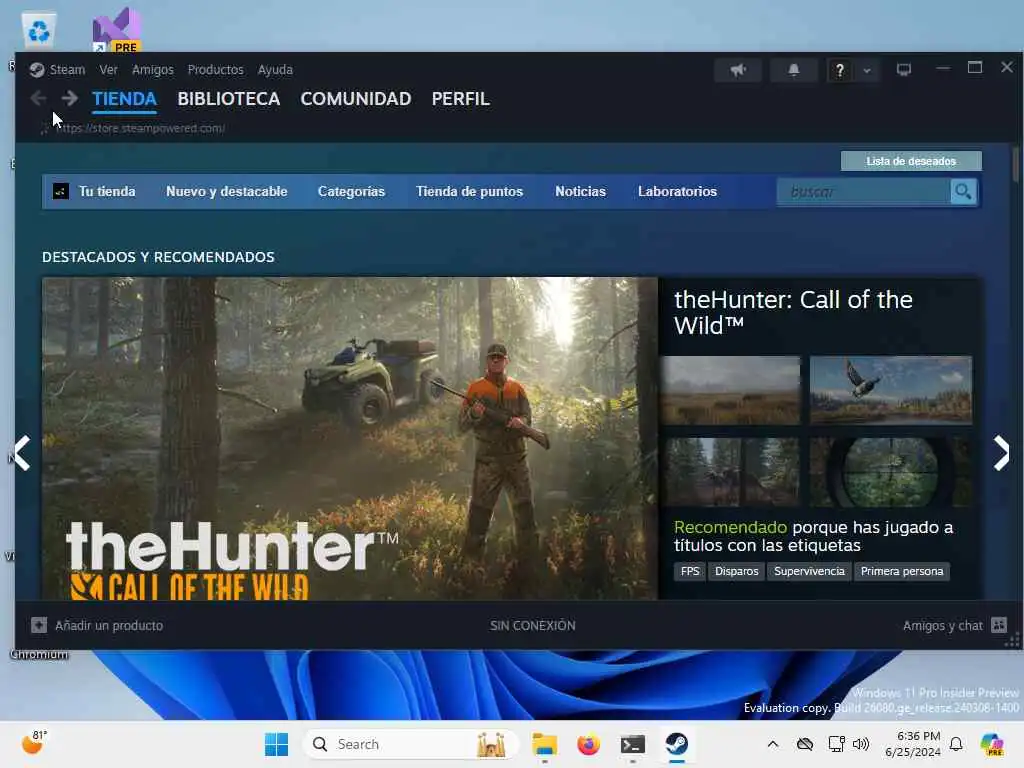The height and width of the screenshot is (768, 1024).
Task: Click the announcements megaphone icon
Action: 738,70
